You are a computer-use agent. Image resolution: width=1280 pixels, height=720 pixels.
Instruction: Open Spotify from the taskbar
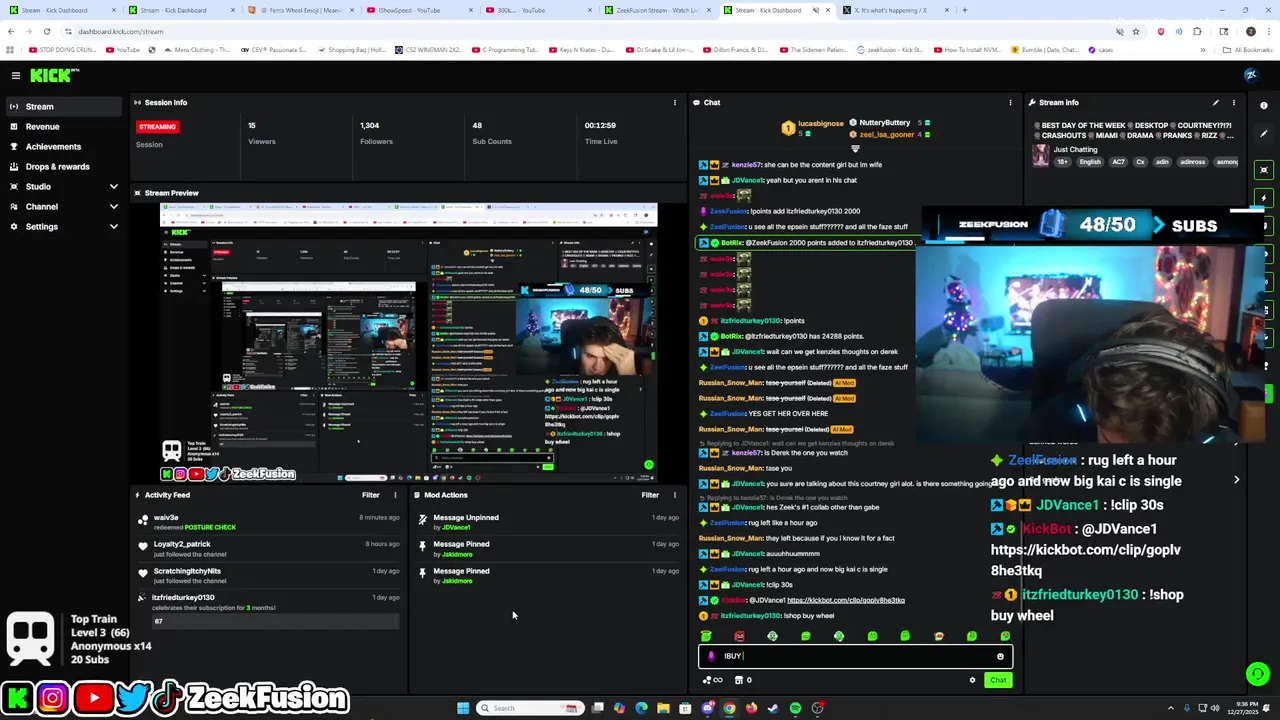[x=795, y=708]
